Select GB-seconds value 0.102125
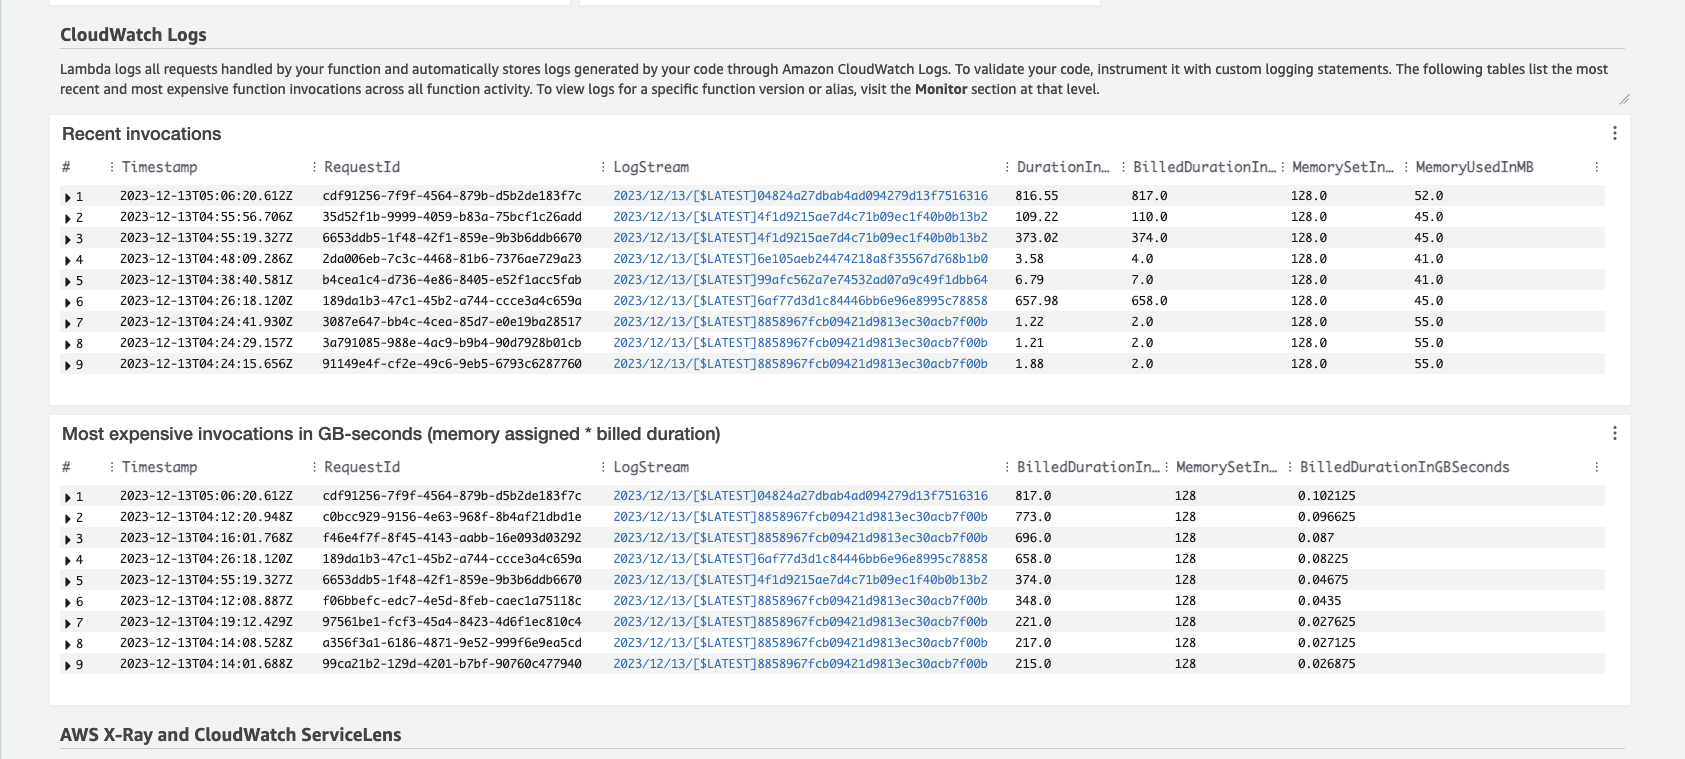 pos(1327,496)
